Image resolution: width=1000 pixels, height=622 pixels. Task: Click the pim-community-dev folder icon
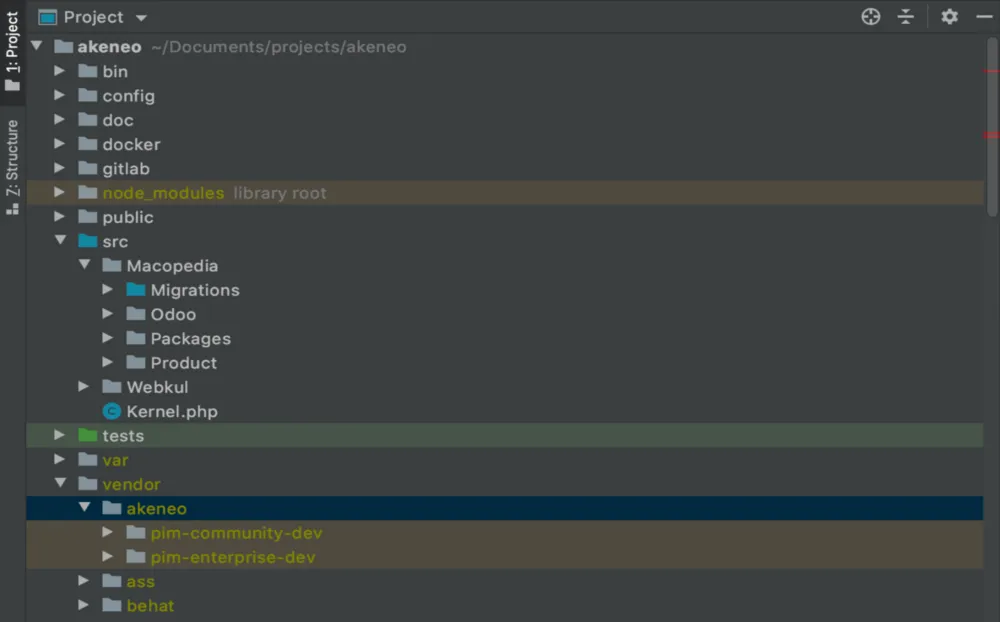click(136, 532)
